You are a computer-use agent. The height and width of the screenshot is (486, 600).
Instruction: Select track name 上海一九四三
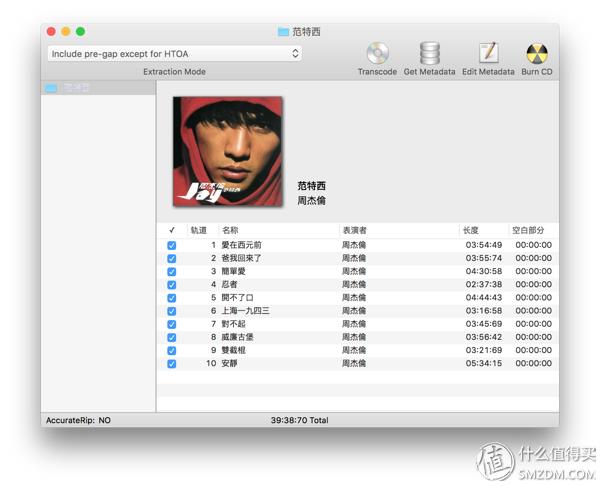(x=245, y=311)
